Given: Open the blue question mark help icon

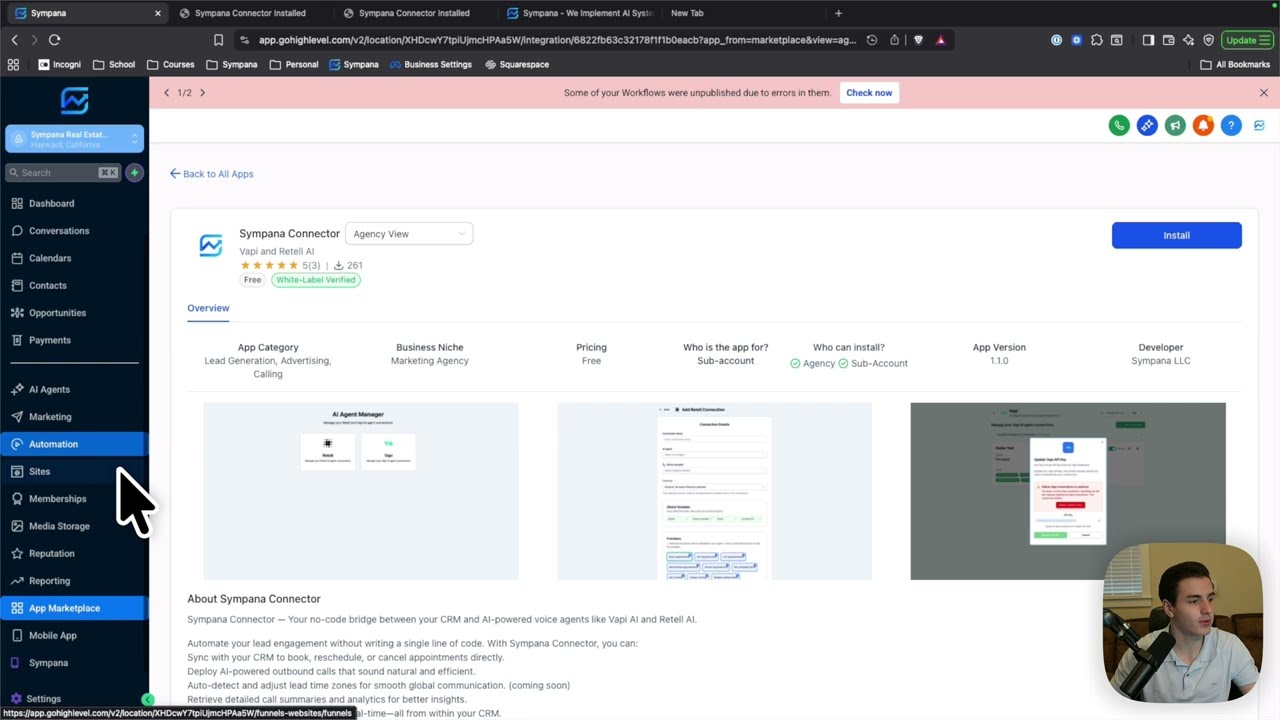Looking at the screenshot, I should click(x=1231, y=125).
